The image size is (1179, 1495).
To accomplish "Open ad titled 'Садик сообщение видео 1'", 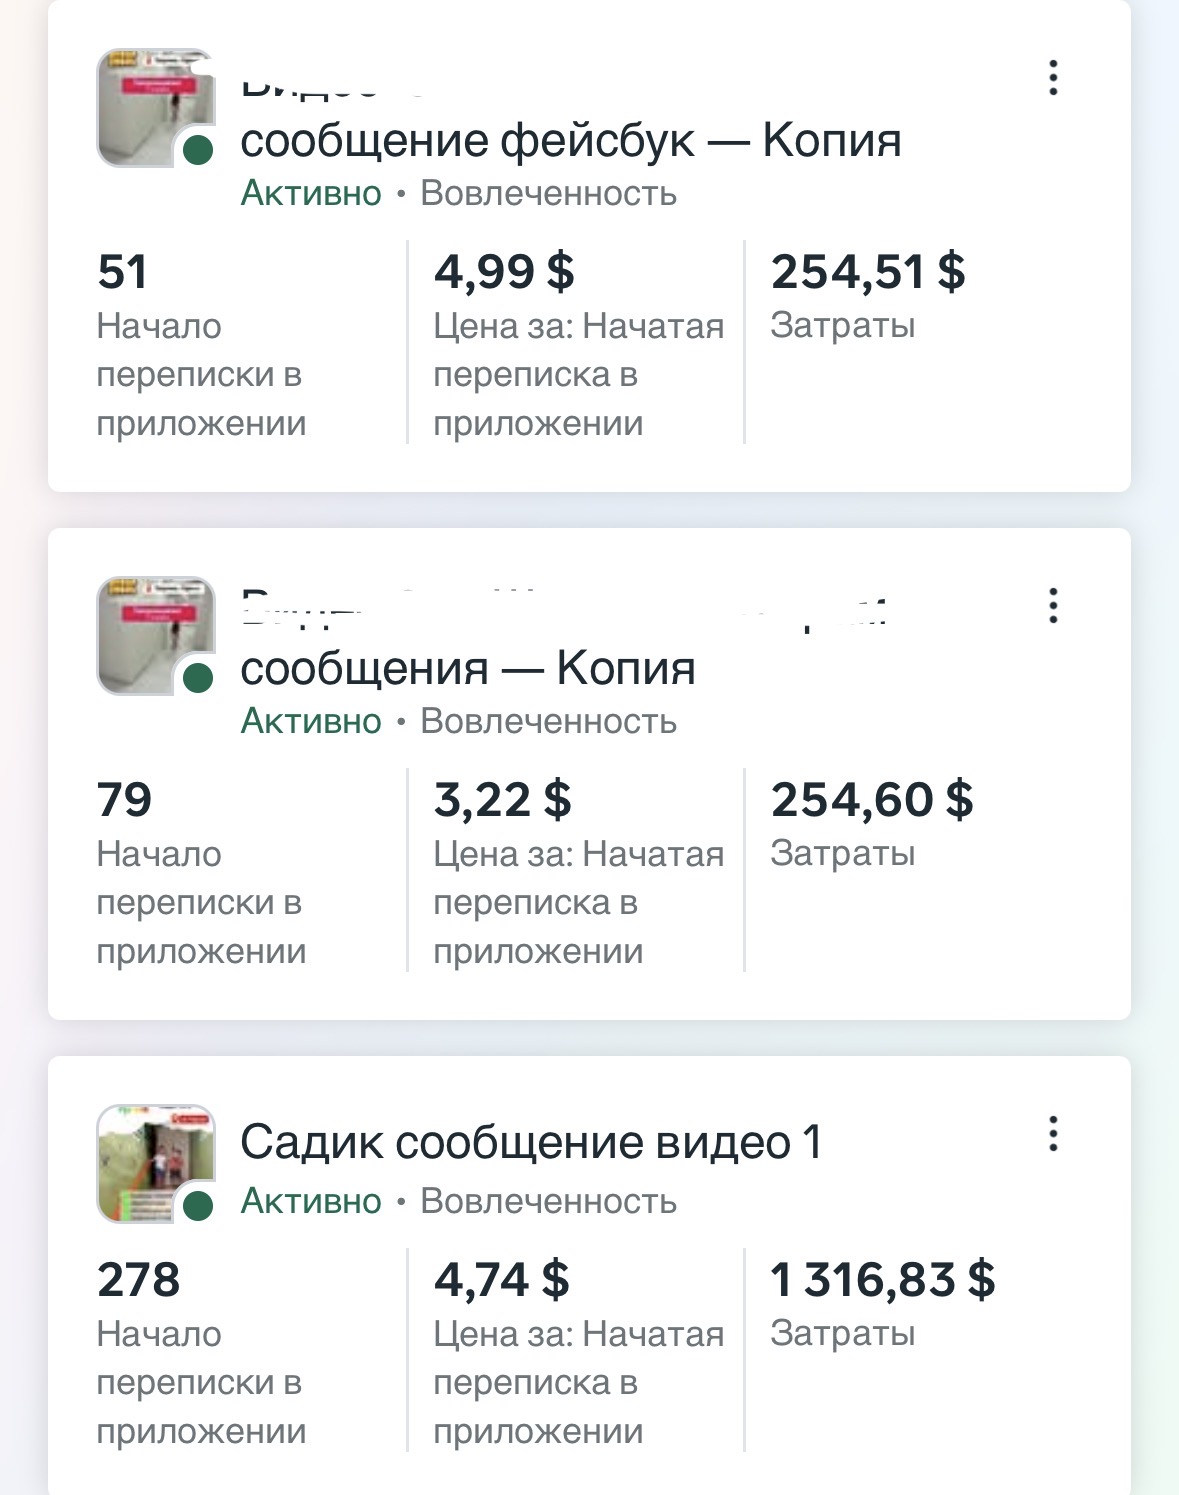I will pyautogui.click(x=530, y=1142).
